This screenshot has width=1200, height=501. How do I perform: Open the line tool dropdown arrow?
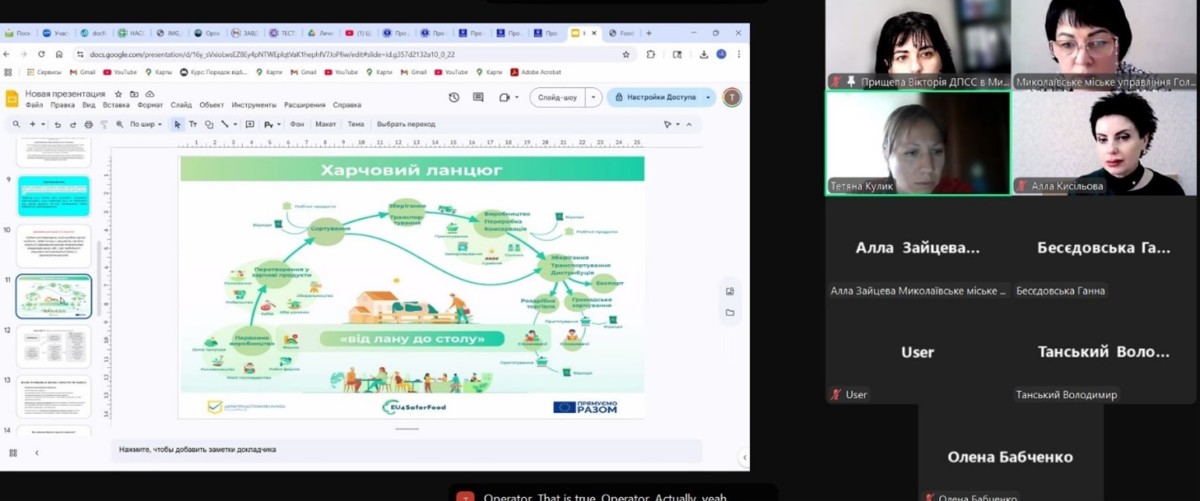(235, 124)
